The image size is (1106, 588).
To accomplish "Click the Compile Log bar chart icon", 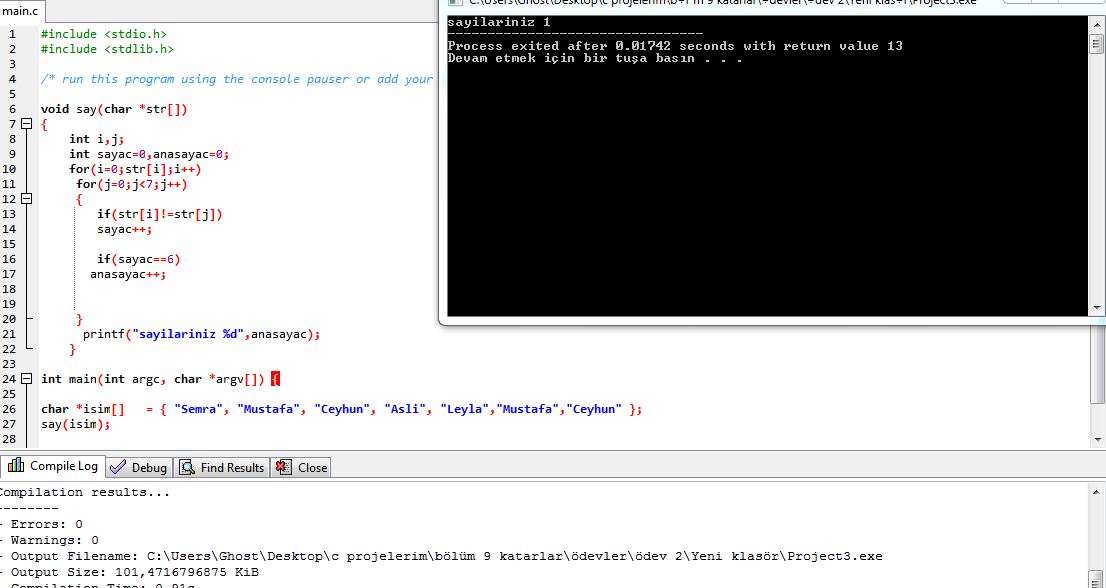I will click(x=16, y=465).
